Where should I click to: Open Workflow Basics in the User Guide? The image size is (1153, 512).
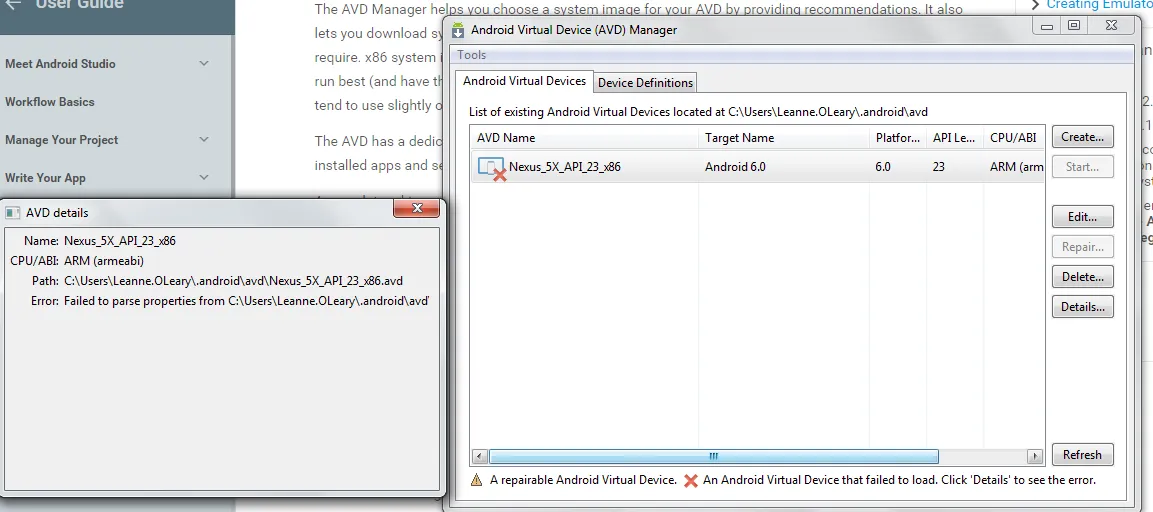coord(50,102)
